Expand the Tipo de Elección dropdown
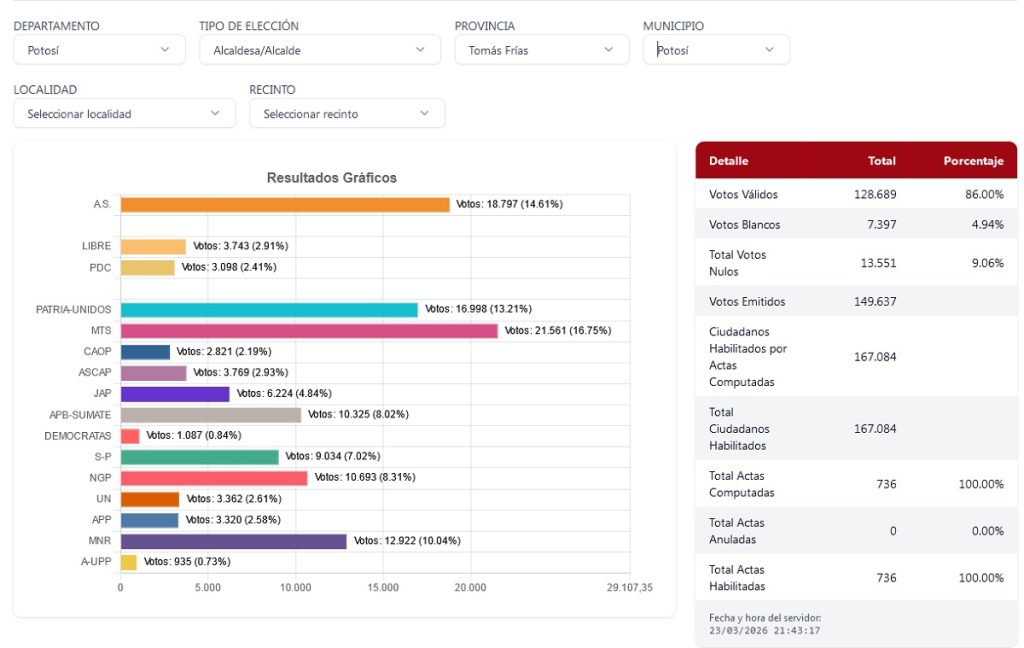Screen dimensions: 1024x648 [x=319, y=50]
